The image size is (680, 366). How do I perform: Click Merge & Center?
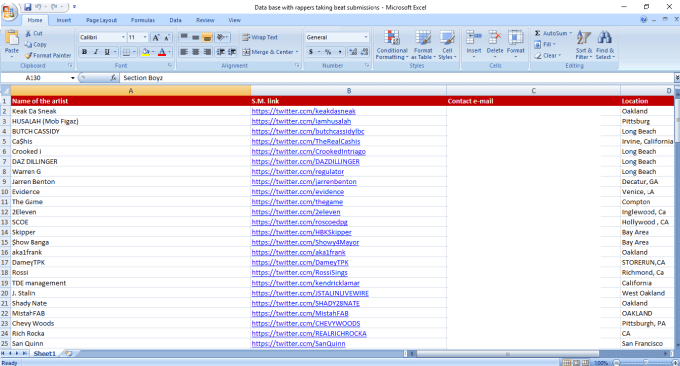(x=270, y=52)
